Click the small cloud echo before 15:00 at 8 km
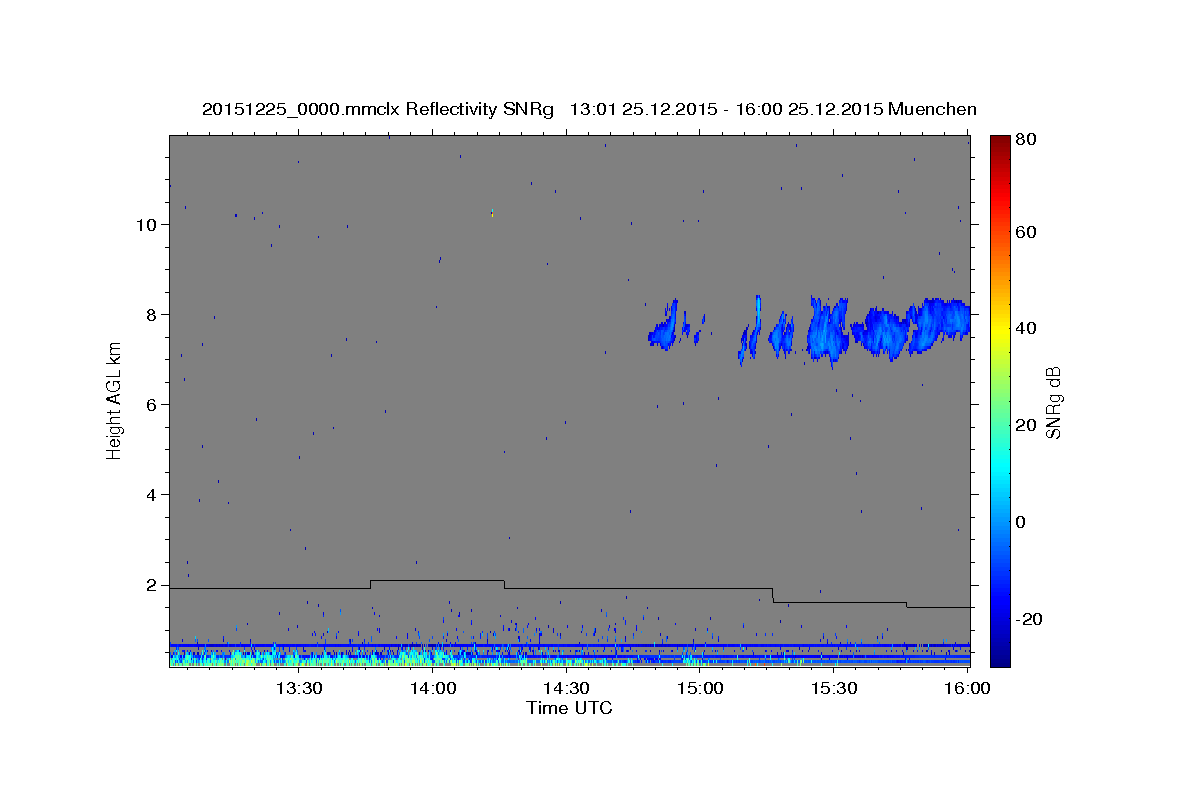1200x800 pixels. point(665,326)
